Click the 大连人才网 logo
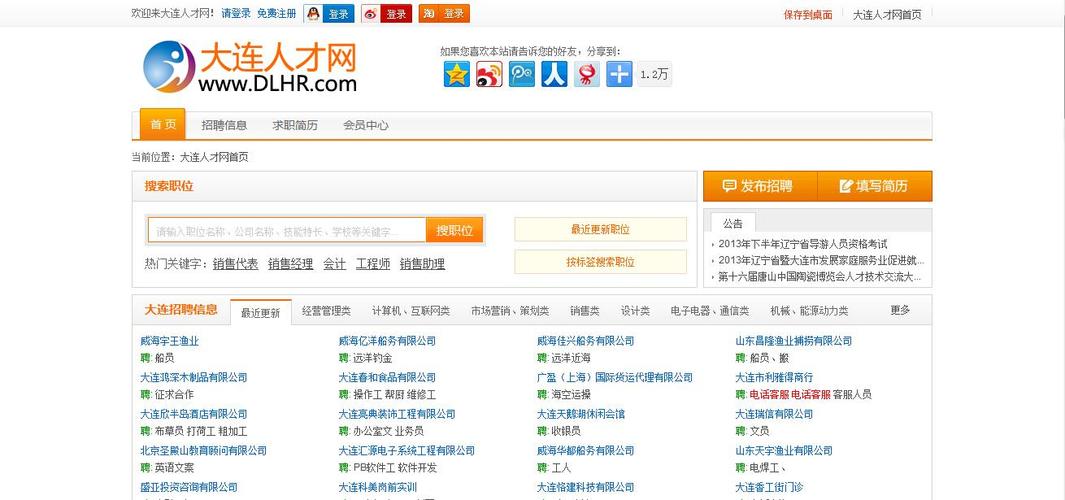 (250, 67)
